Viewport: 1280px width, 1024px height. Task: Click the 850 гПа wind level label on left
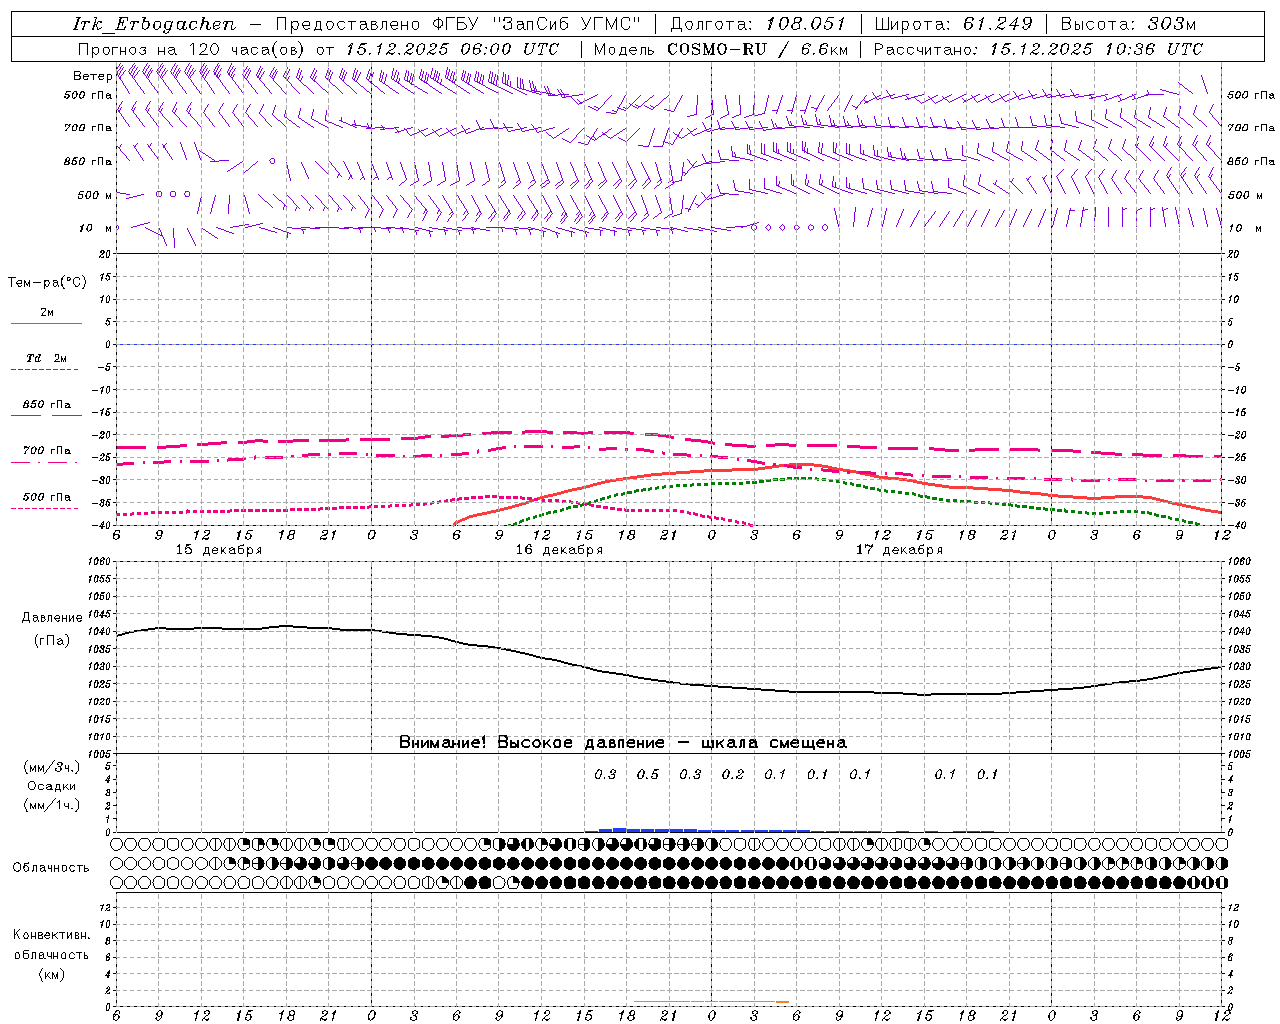tap(88, 161)
